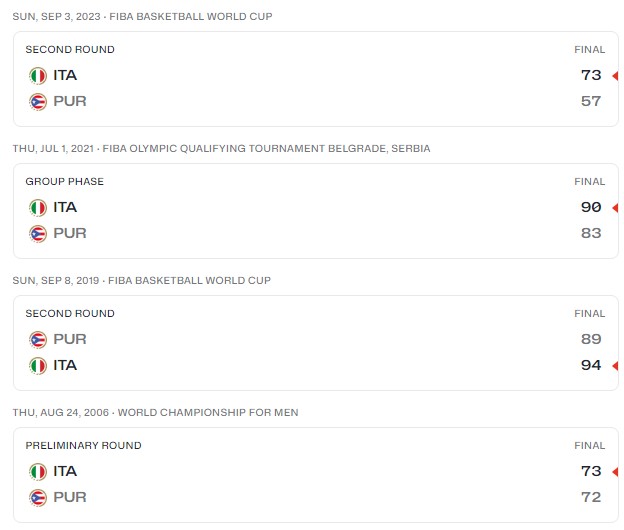Click the Sep 3, 2023 World Cup heading
This screenshot has width=624, height=530.
click(142, 17)
